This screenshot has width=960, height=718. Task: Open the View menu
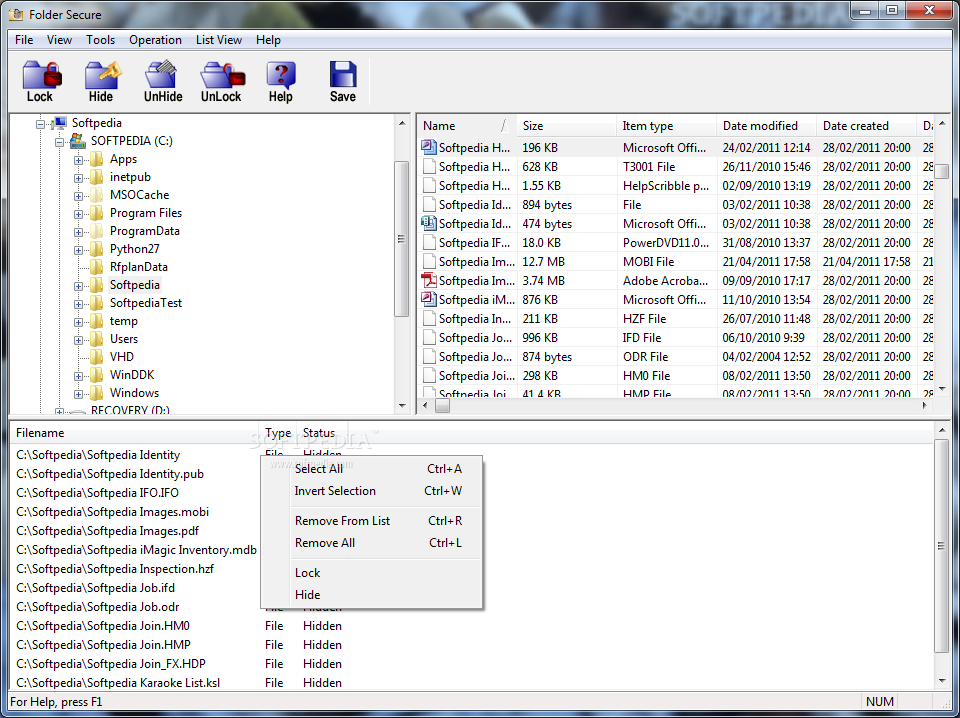(x=59, y=40)
